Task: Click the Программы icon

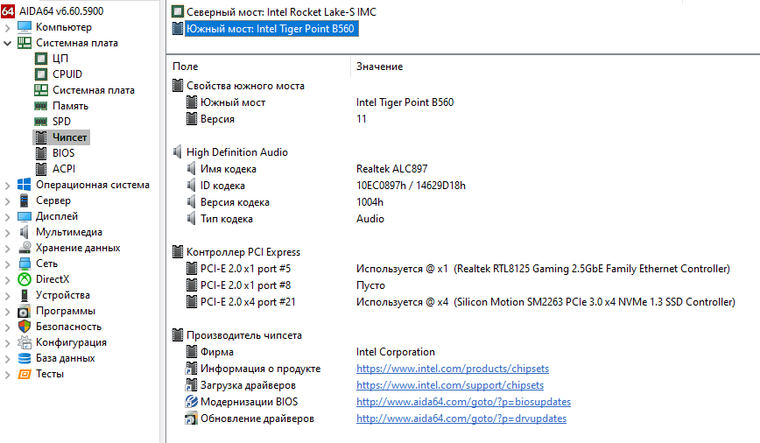Action: (24, 311)
